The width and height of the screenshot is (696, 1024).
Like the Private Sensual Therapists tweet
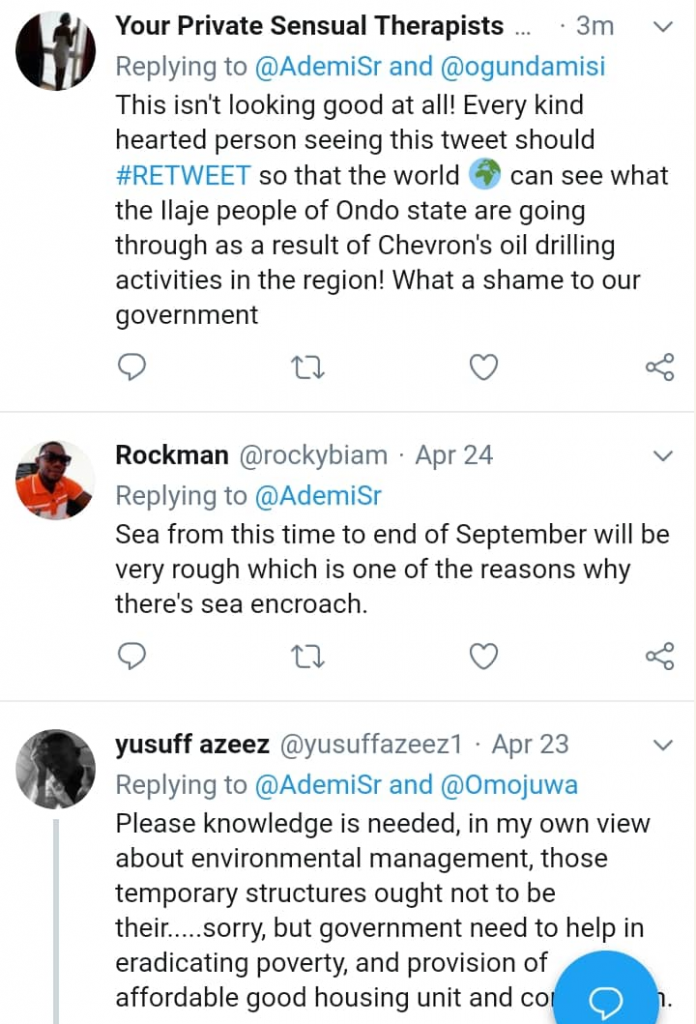click(x=484, y=368)
